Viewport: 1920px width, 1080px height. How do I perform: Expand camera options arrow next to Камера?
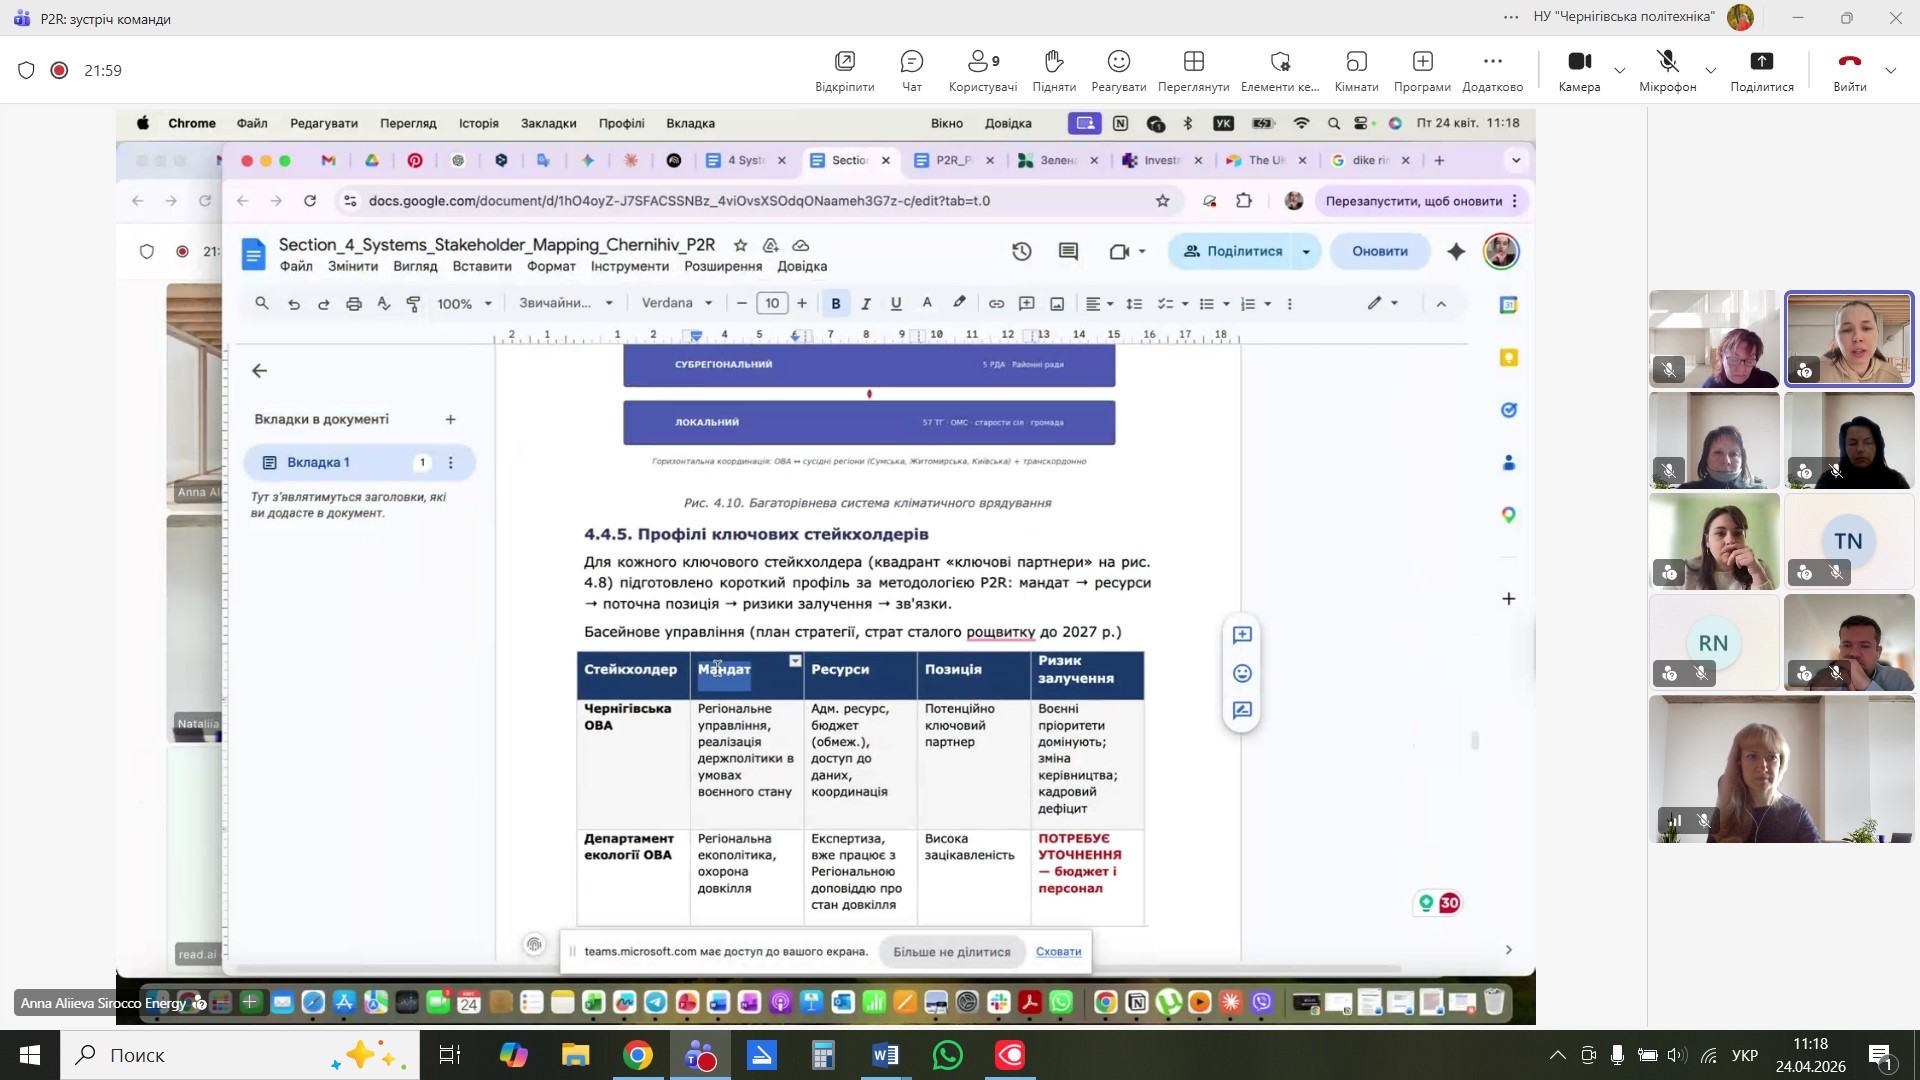[x=1620, y=71]
